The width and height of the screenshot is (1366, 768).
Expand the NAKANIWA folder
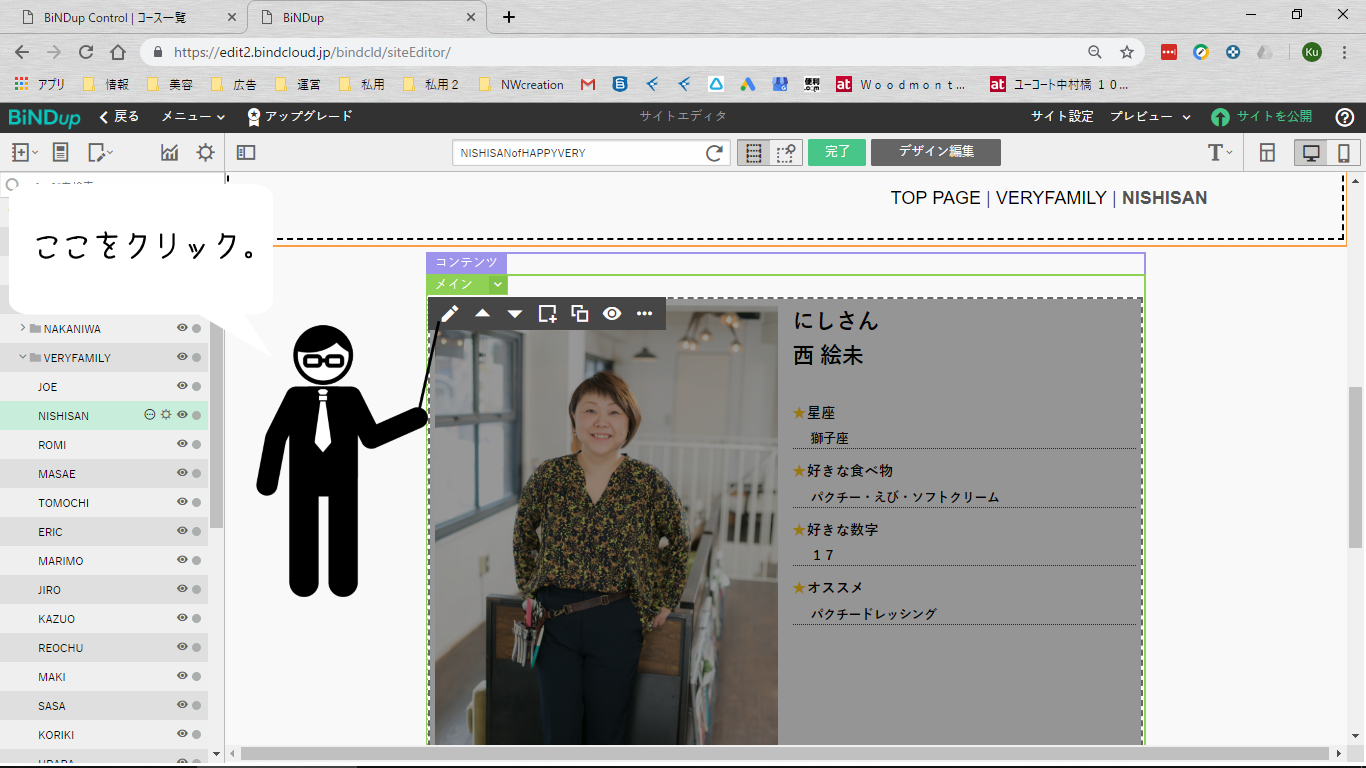(23, 328)
